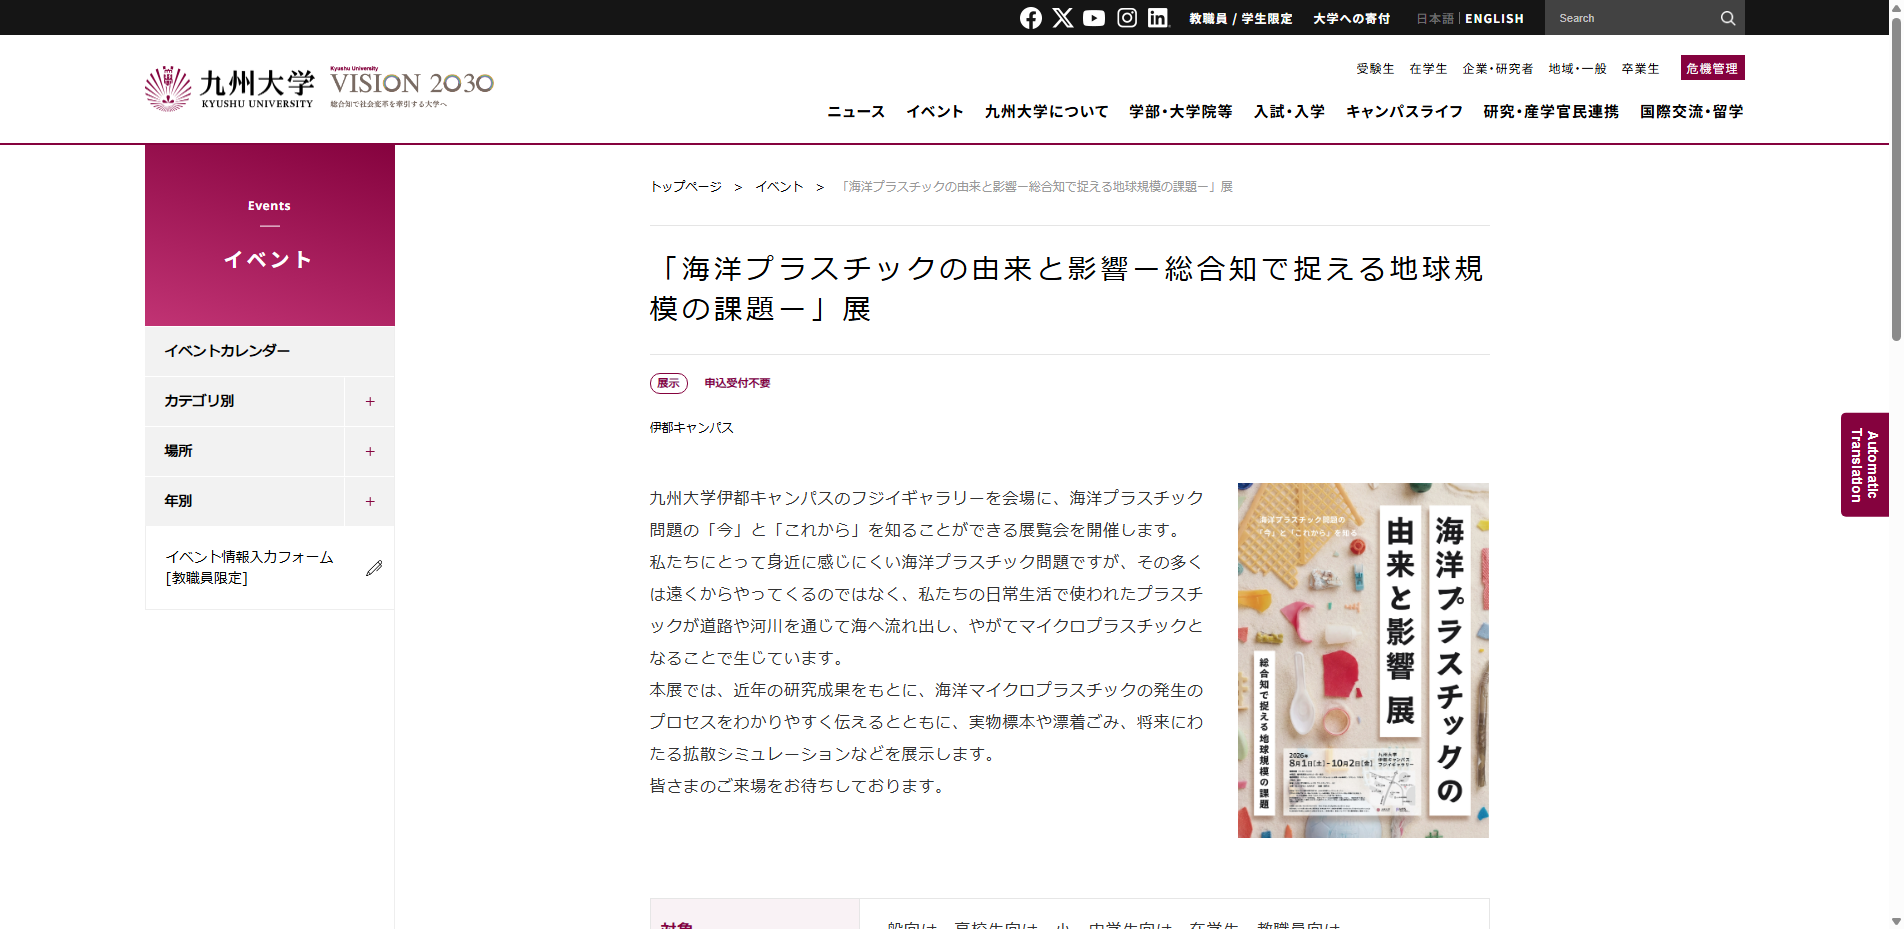Expand the カテゴリ別 plus toggle
Viewport: 1904px width, 929px height.
370,401
